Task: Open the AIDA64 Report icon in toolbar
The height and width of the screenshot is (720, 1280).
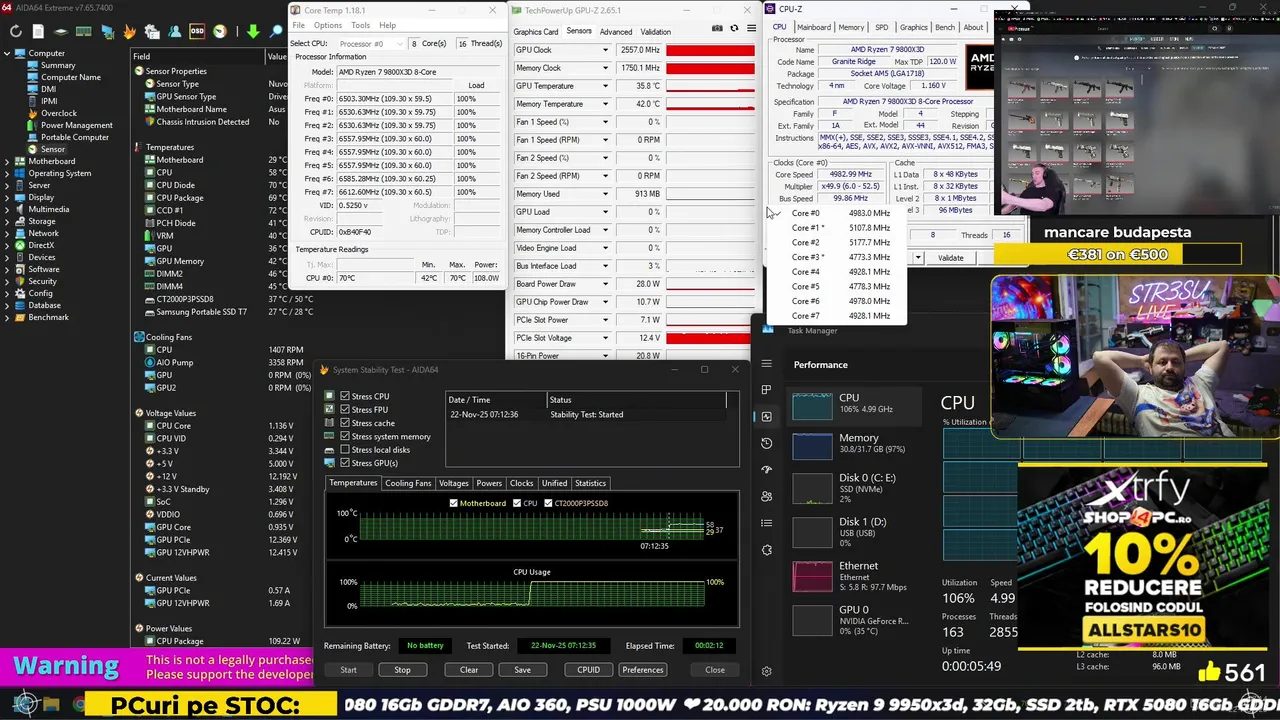Action: (38, 31)
